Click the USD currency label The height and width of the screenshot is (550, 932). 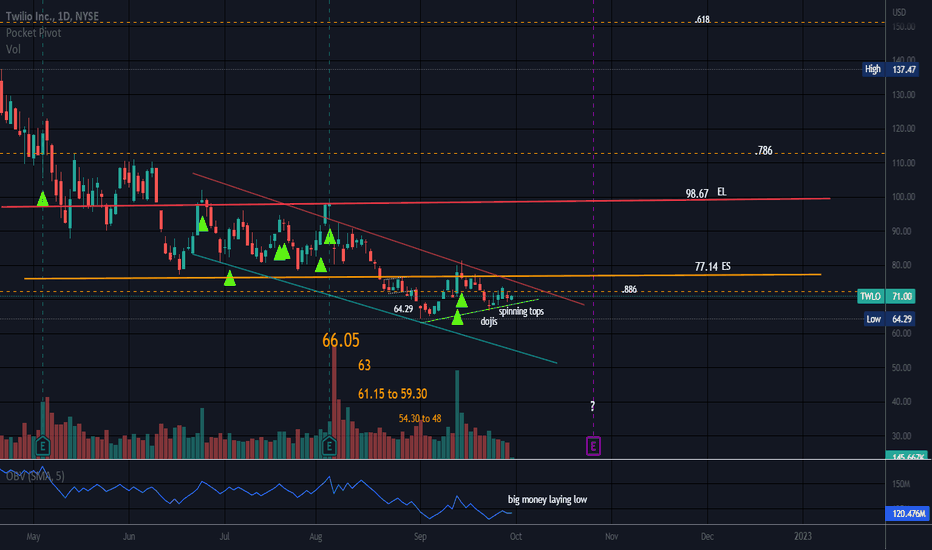[899, 12]
